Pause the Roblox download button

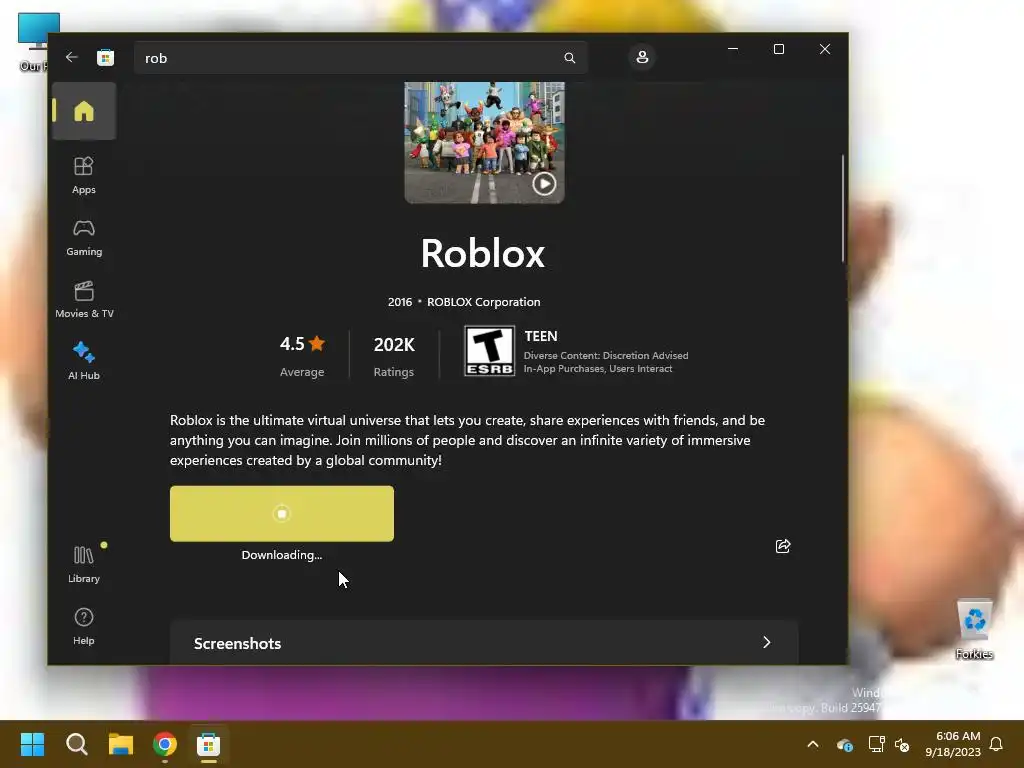click(x=281, y=513)
